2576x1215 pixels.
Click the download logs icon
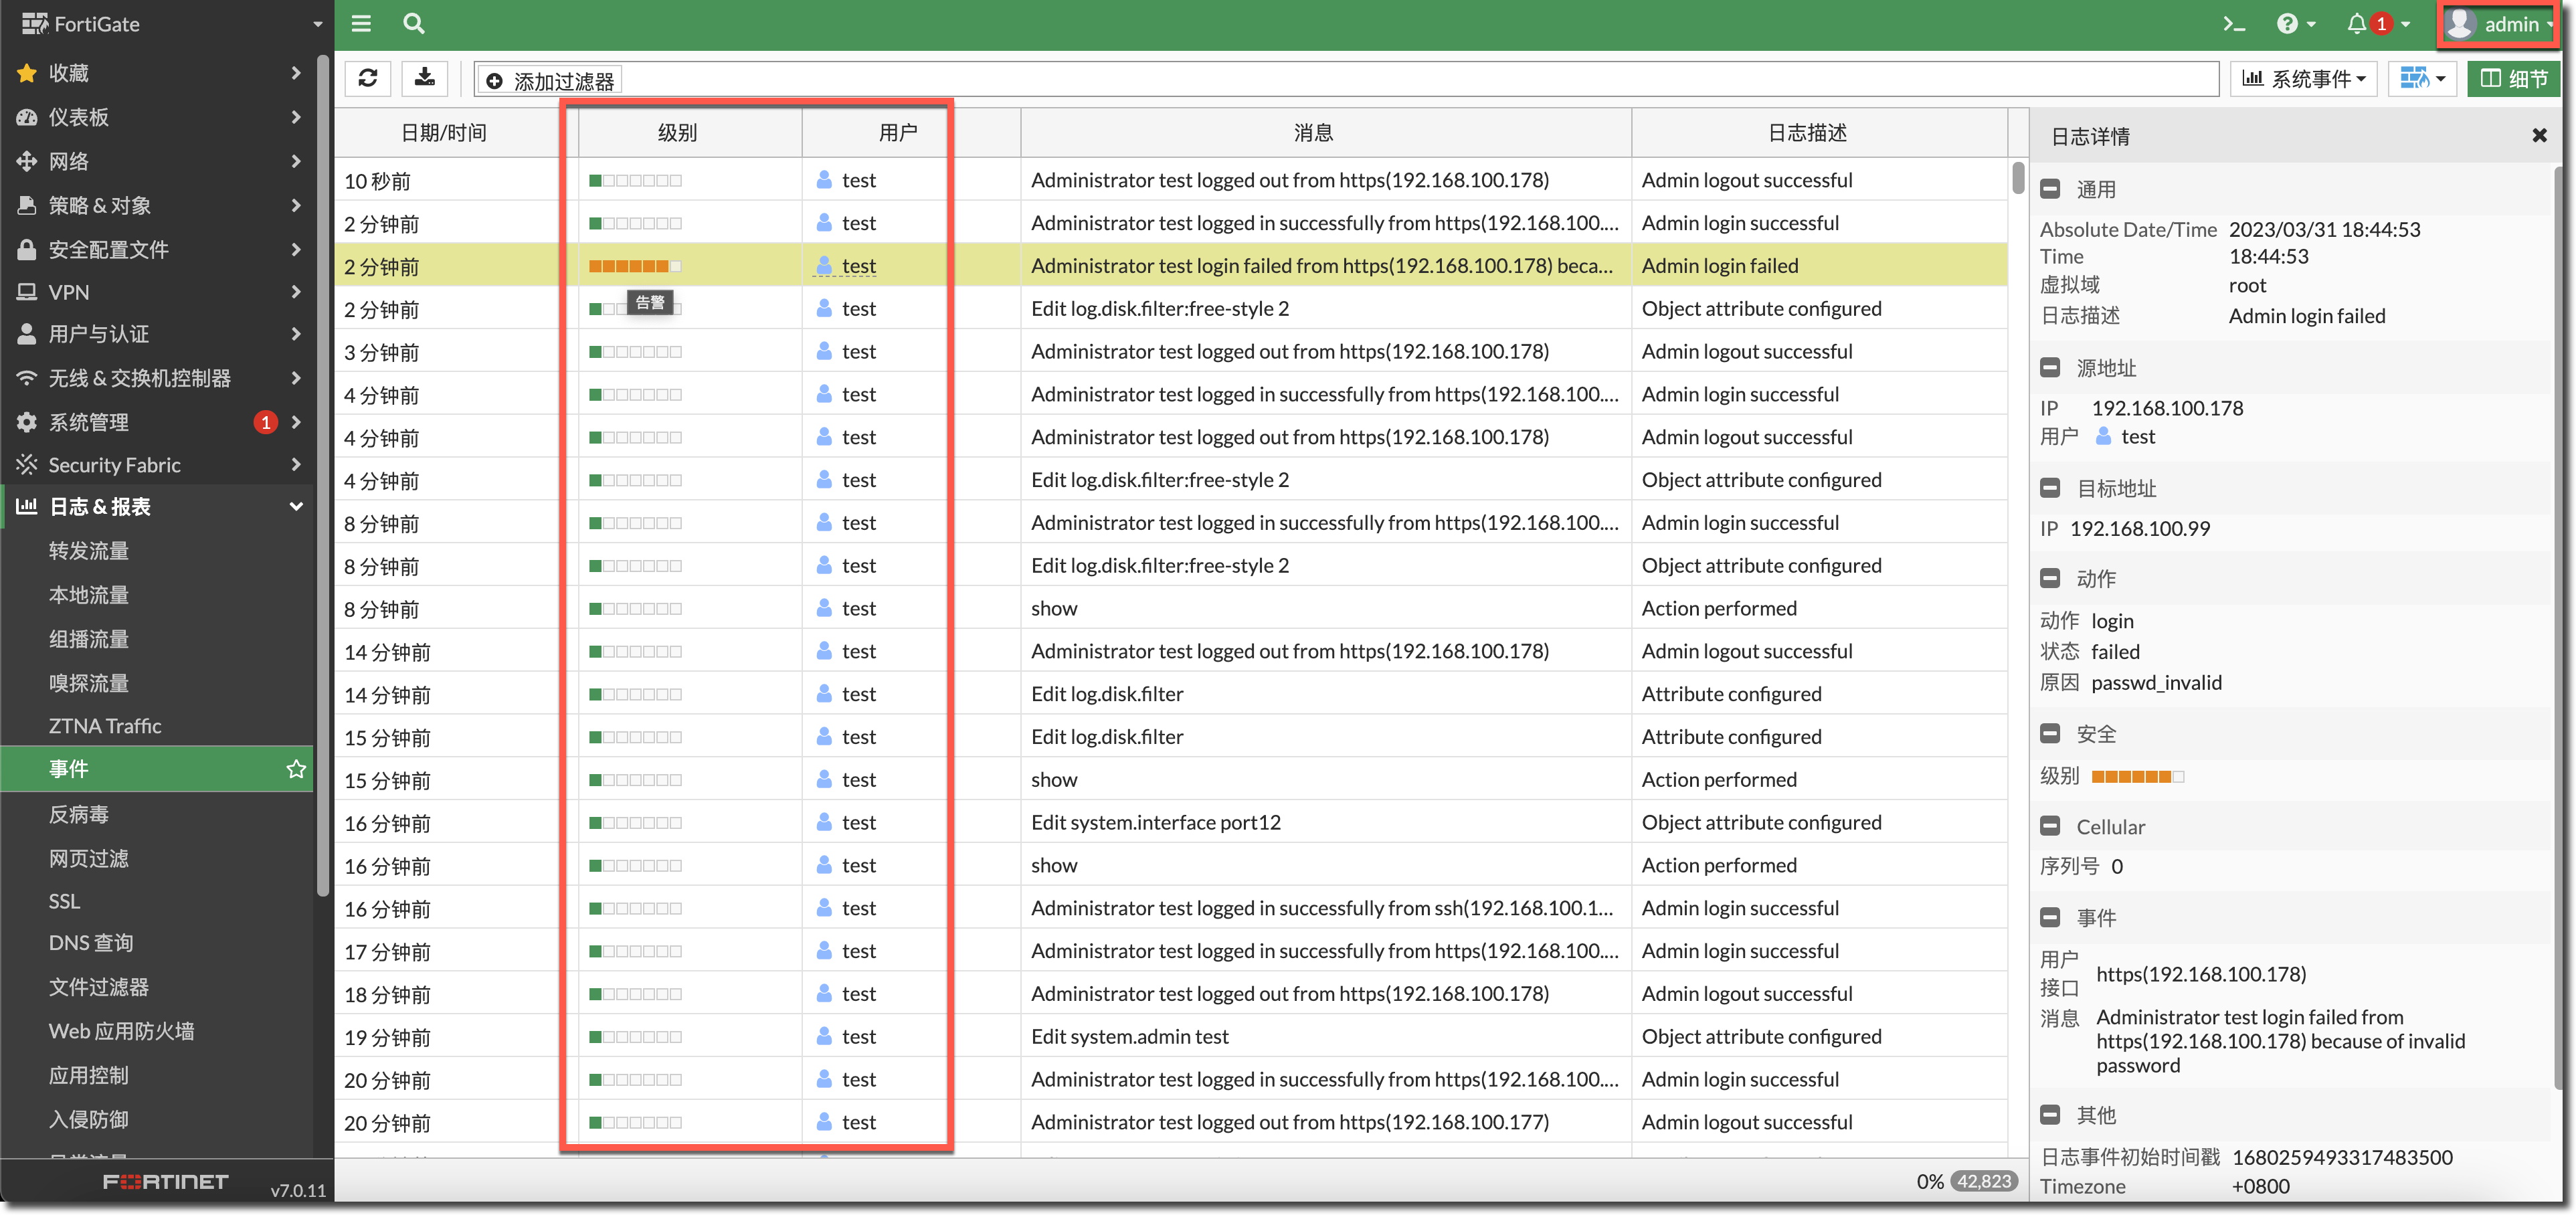pos(425,78)
